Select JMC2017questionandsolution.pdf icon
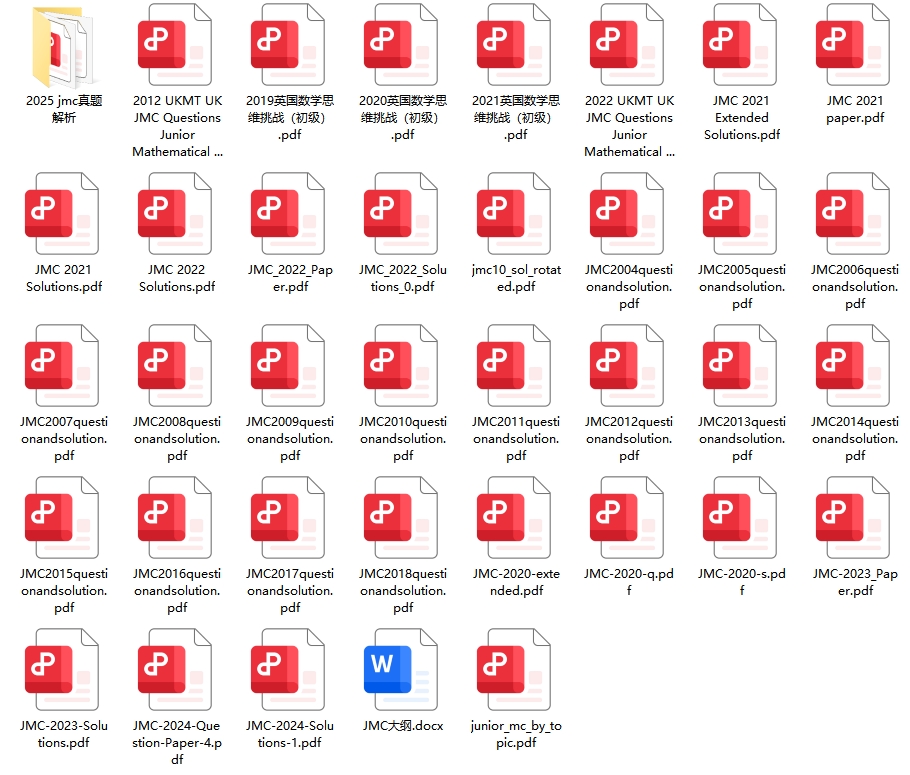The image size is (910, 775). pos(288,518)
